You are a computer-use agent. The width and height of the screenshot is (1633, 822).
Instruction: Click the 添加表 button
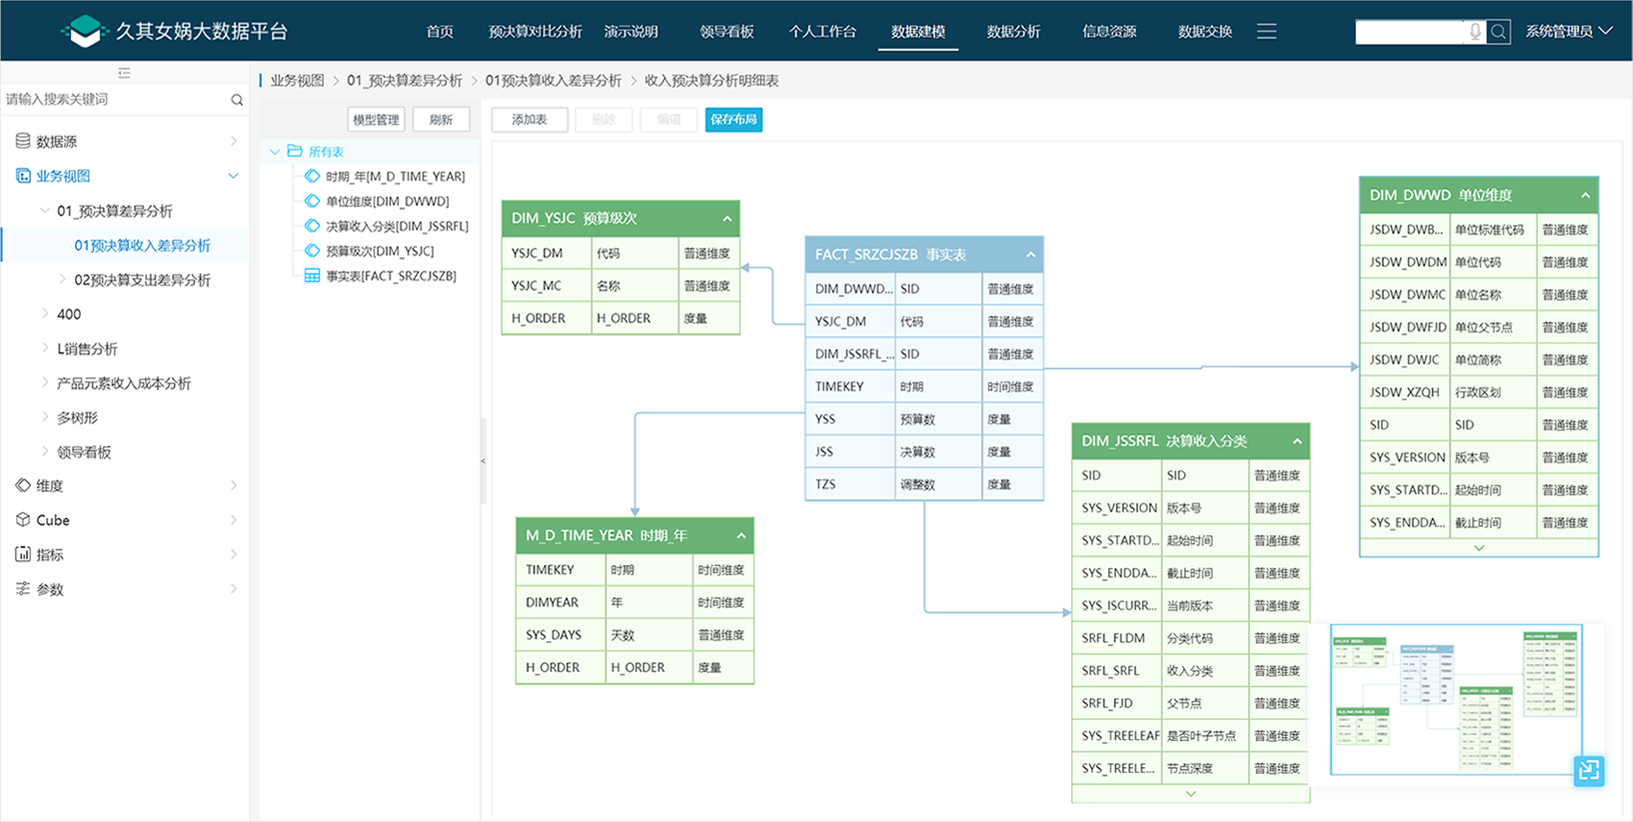pyautogui.click(x=529, y=120)
